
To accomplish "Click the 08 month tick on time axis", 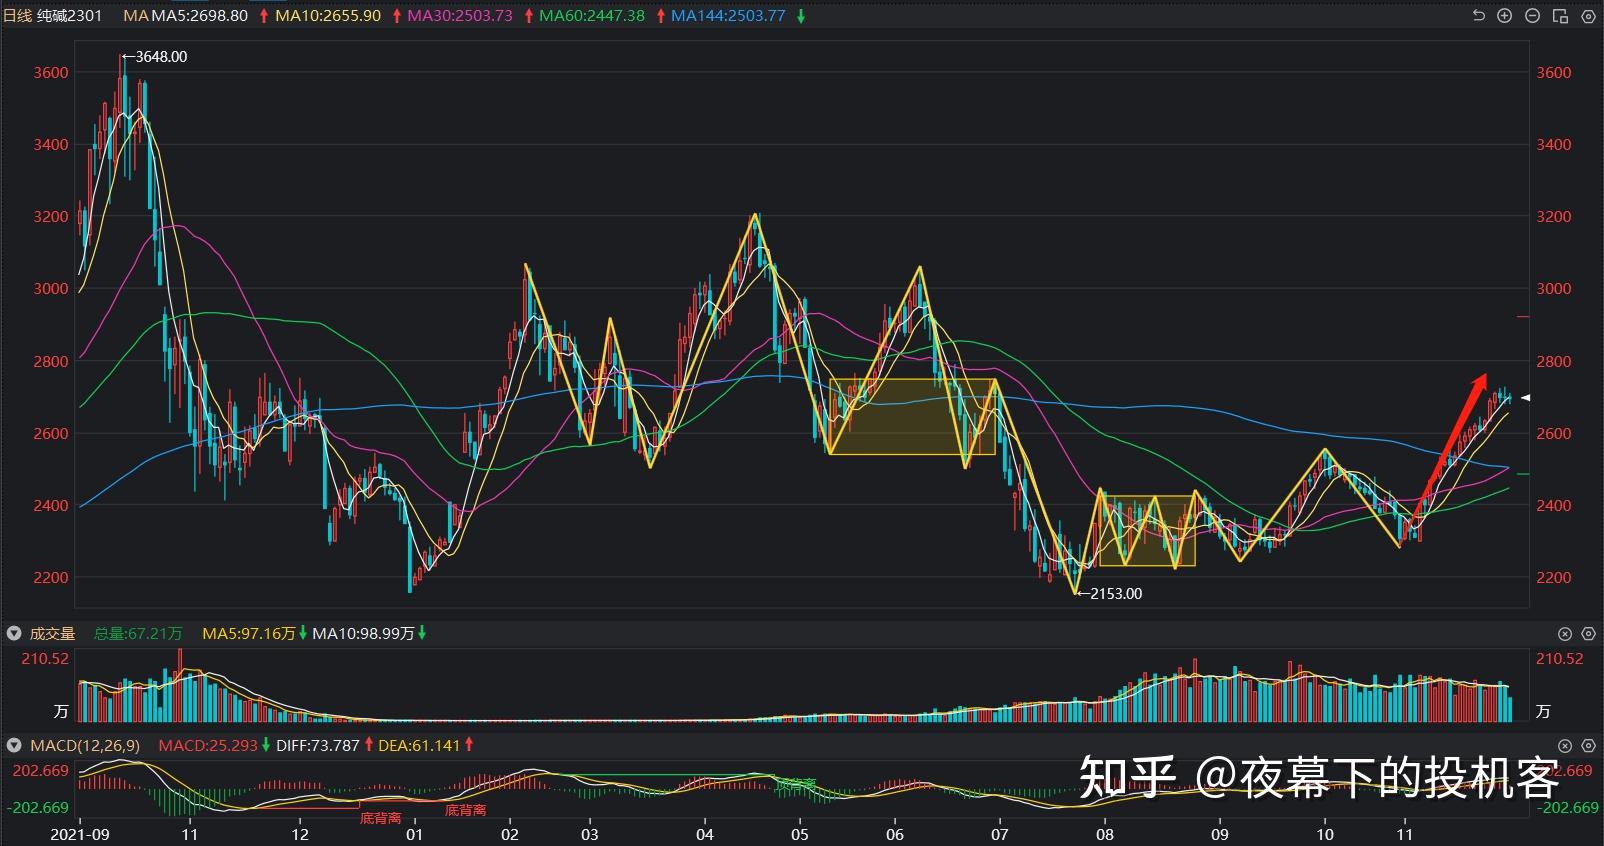I will [1104, 834].
